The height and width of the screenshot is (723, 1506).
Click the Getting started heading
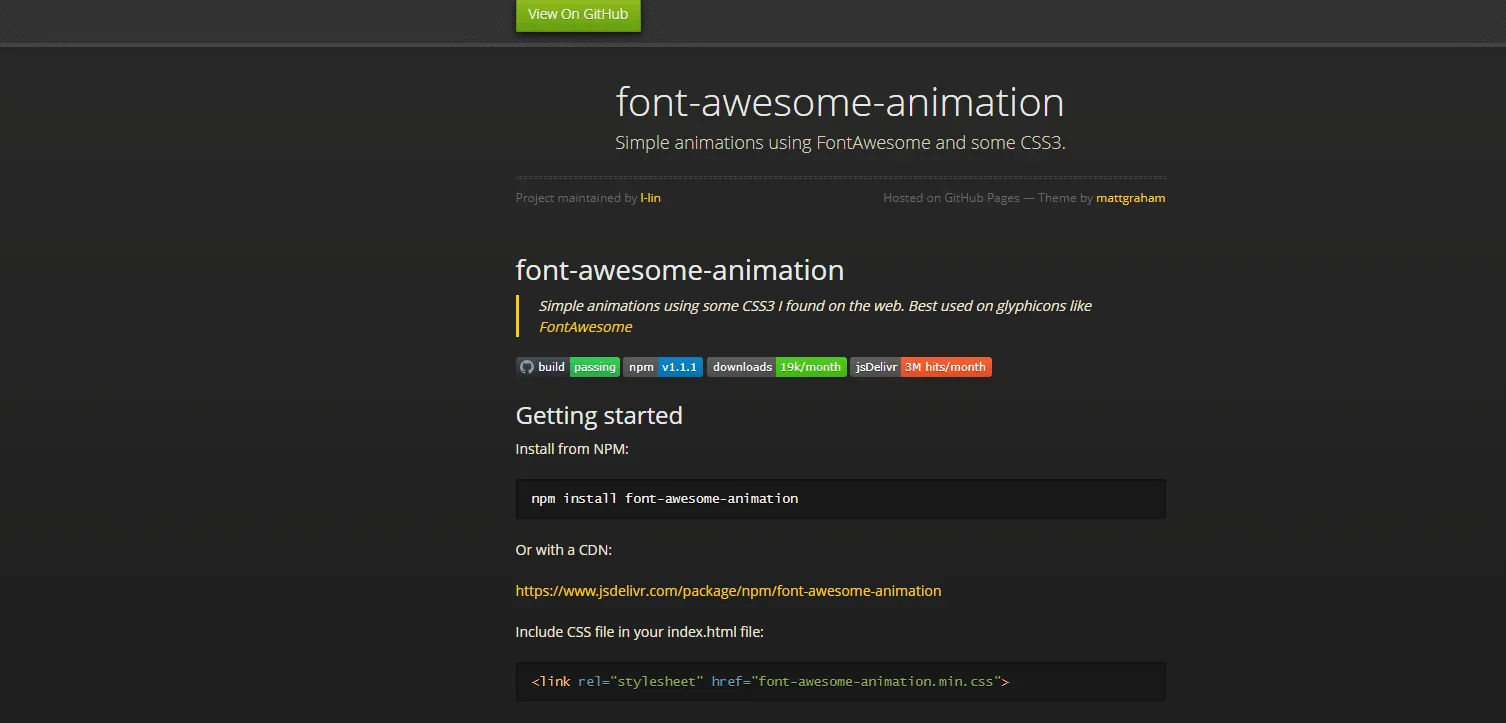(599, 415)
